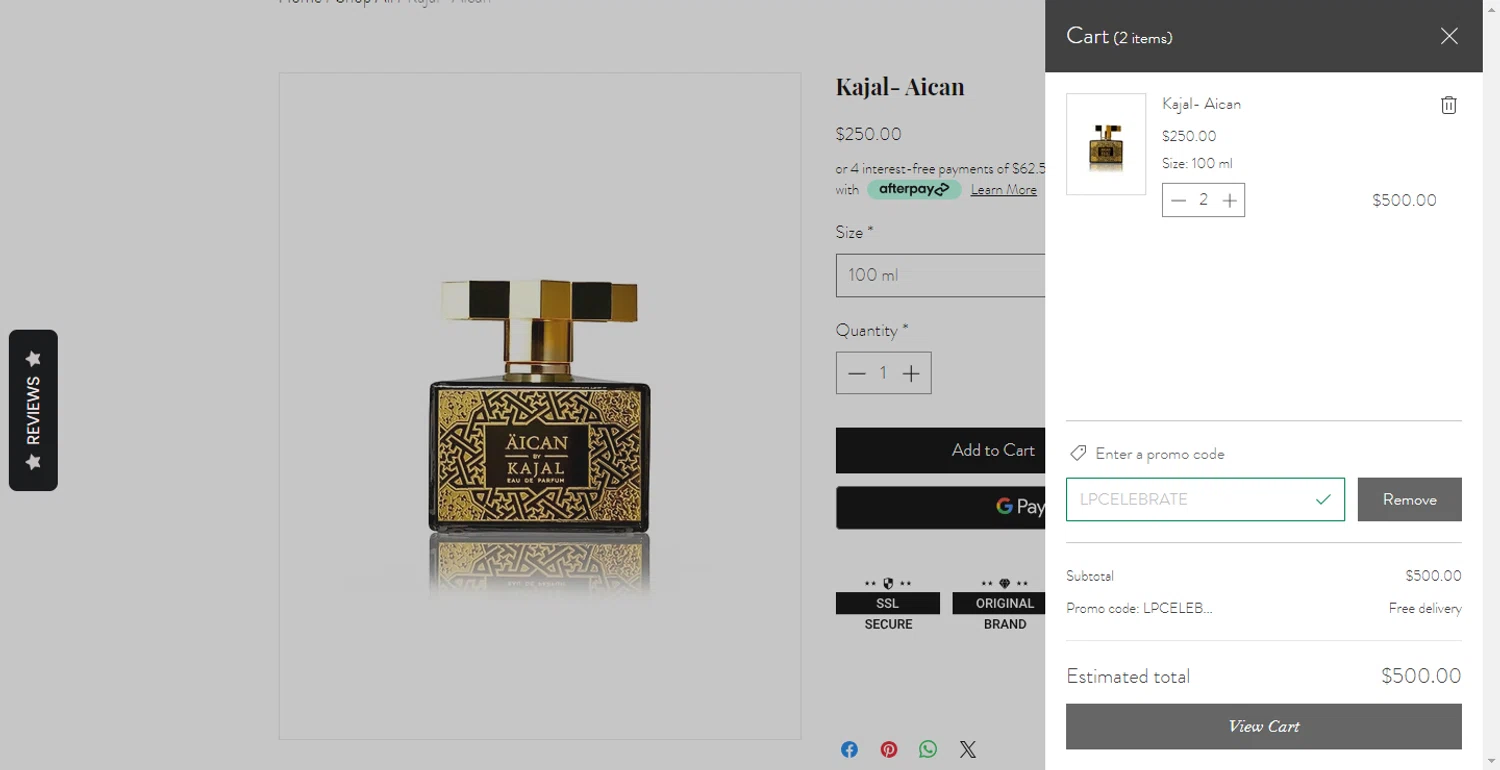Click the promo code tag icon
The width and height of the screenshot is (1500, 770).
point(1077,454)
